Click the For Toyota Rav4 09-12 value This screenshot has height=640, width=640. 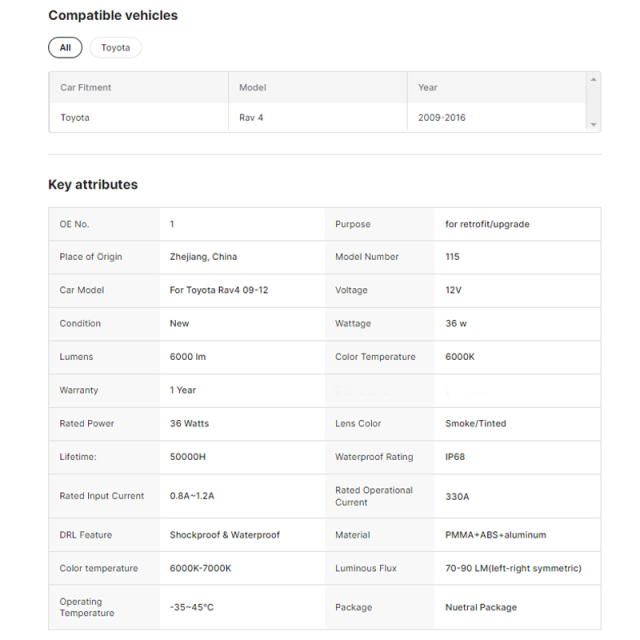tap(219, 290)
